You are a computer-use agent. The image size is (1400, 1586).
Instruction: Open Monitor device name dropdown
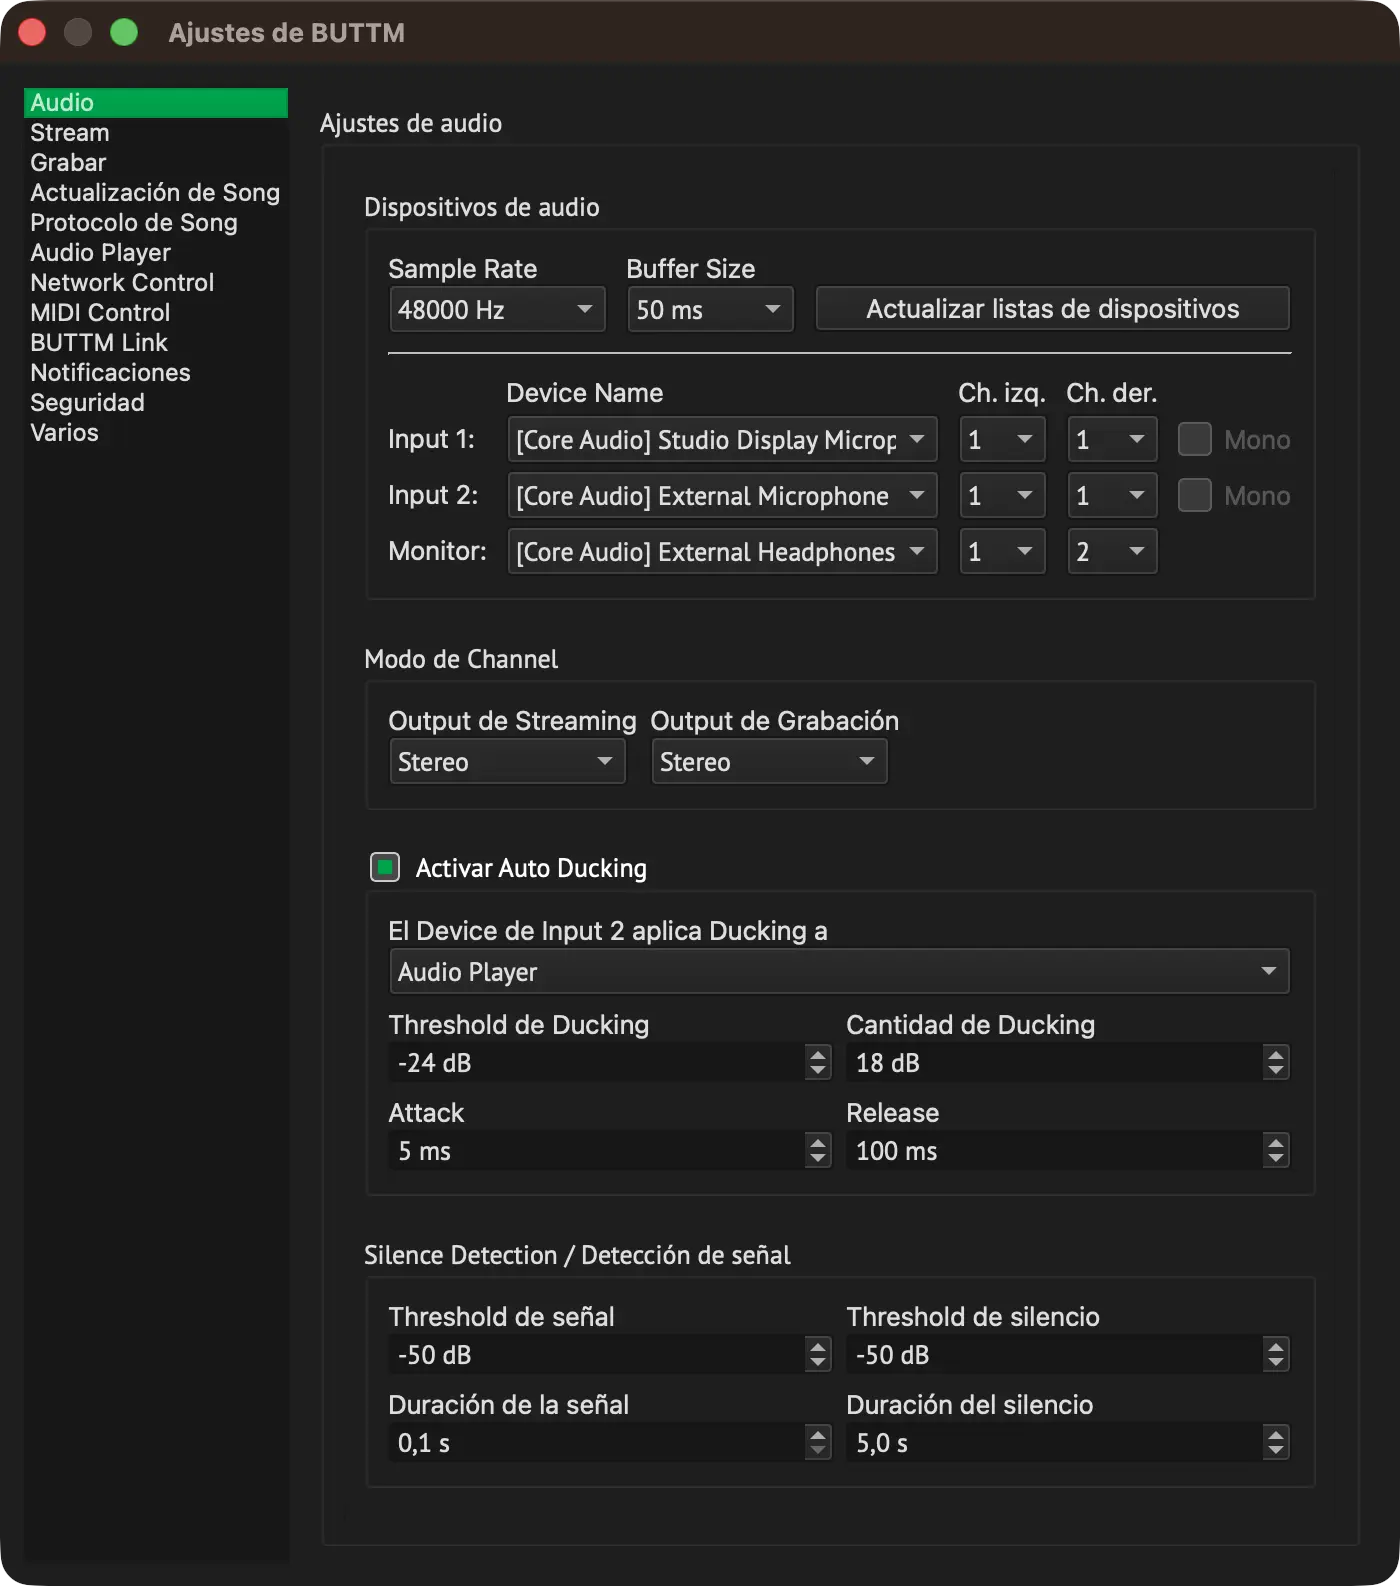(x=722, y=551)
